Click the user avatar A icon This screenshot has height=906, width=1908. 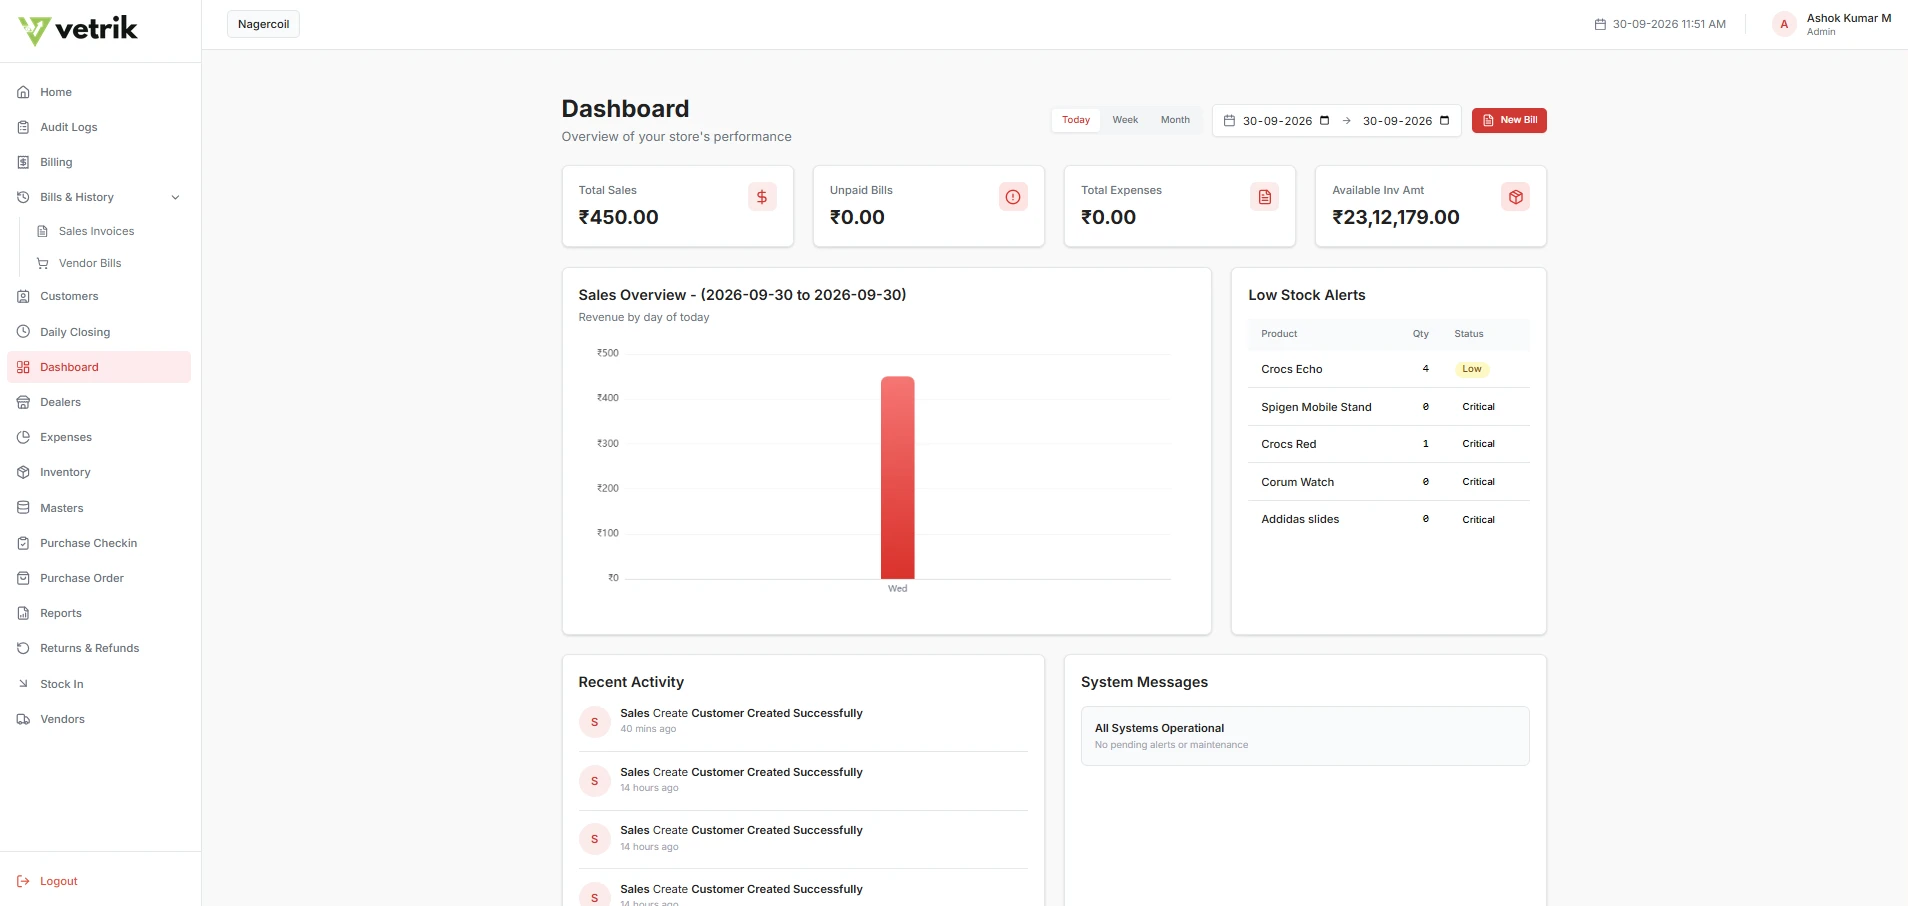click(1784, 24)
